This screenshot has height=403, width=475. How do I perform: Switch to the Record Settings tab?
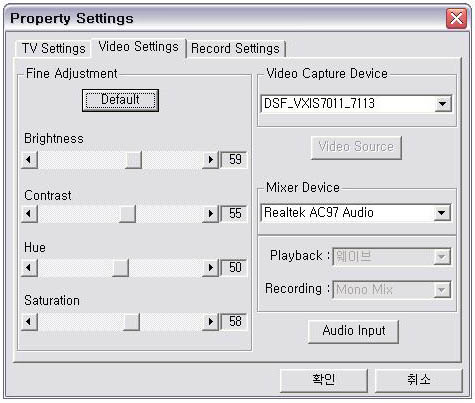(x=235, y=49)
